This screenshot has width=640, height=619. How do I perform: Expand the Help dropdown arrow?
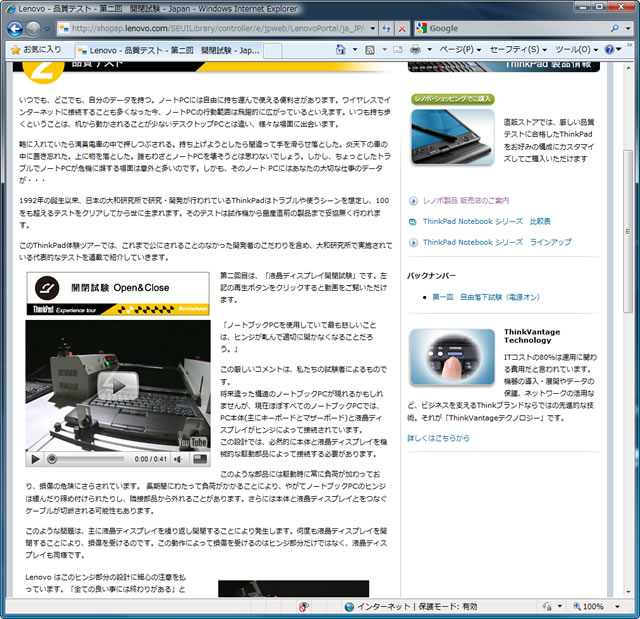click(619, 50)
